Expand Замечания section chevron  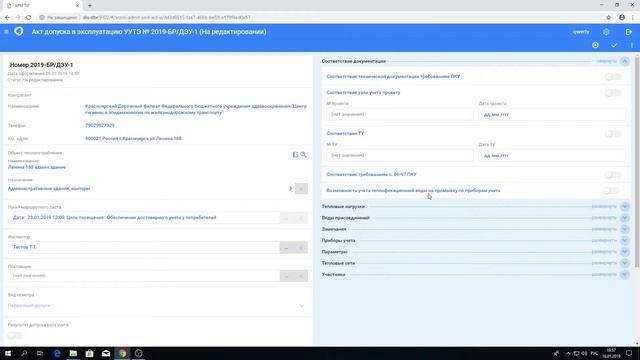point(625,229)
